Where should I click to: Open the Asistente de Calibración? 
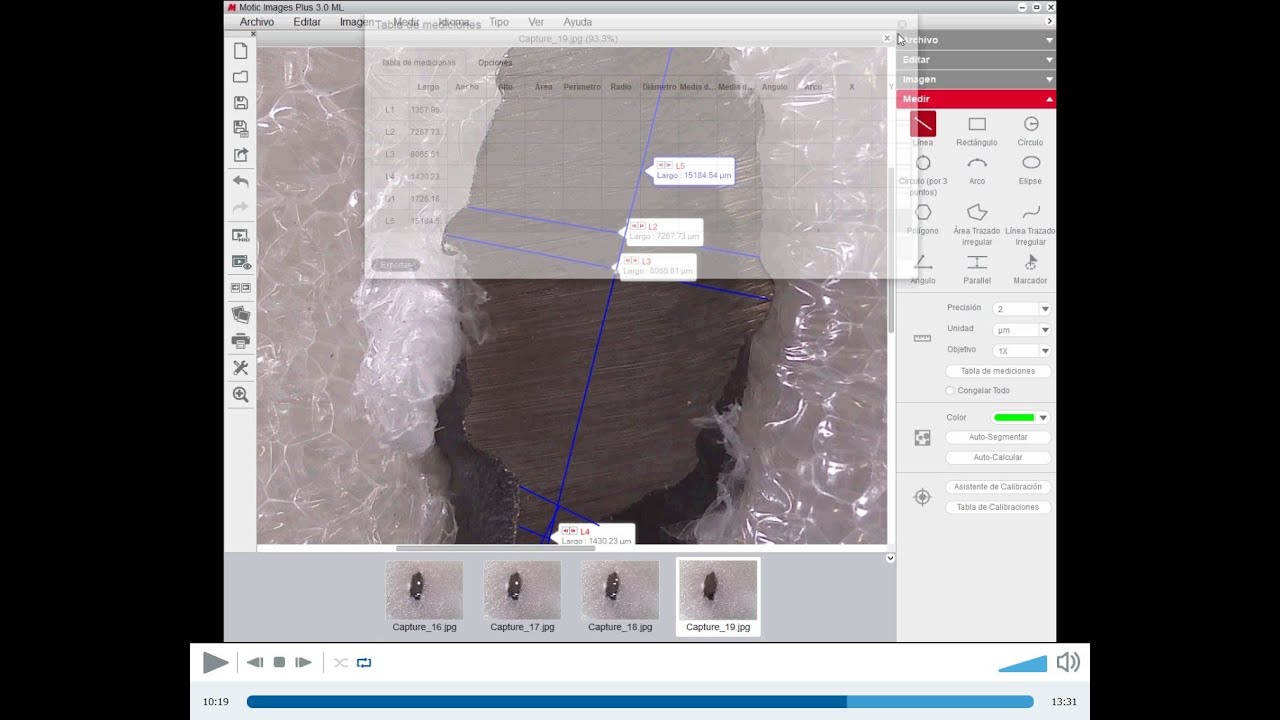[x=998, y=487]
